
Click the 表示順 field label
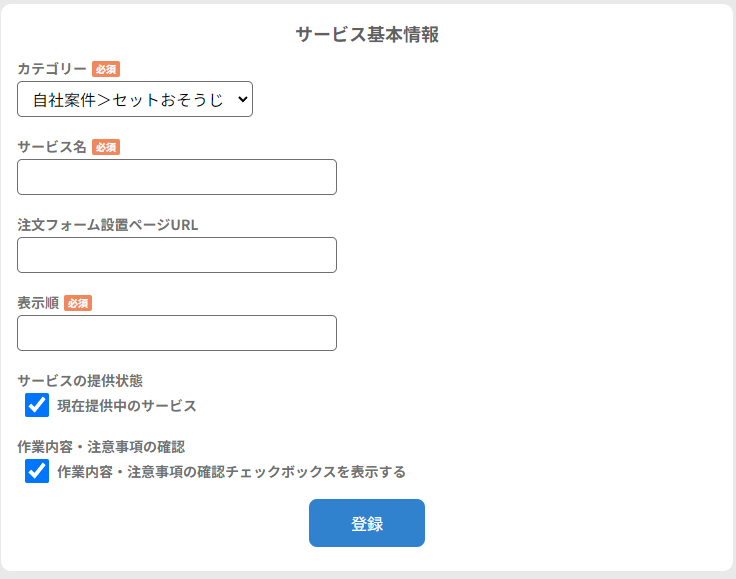(38, 303)
